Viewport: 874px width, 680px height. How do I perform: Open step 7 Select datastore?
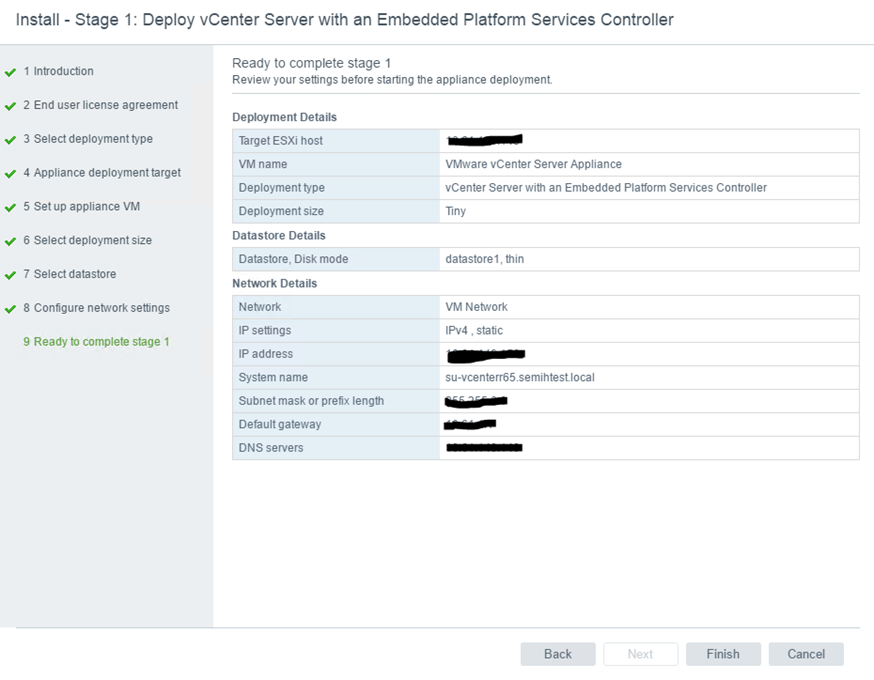tap(69, 274)
